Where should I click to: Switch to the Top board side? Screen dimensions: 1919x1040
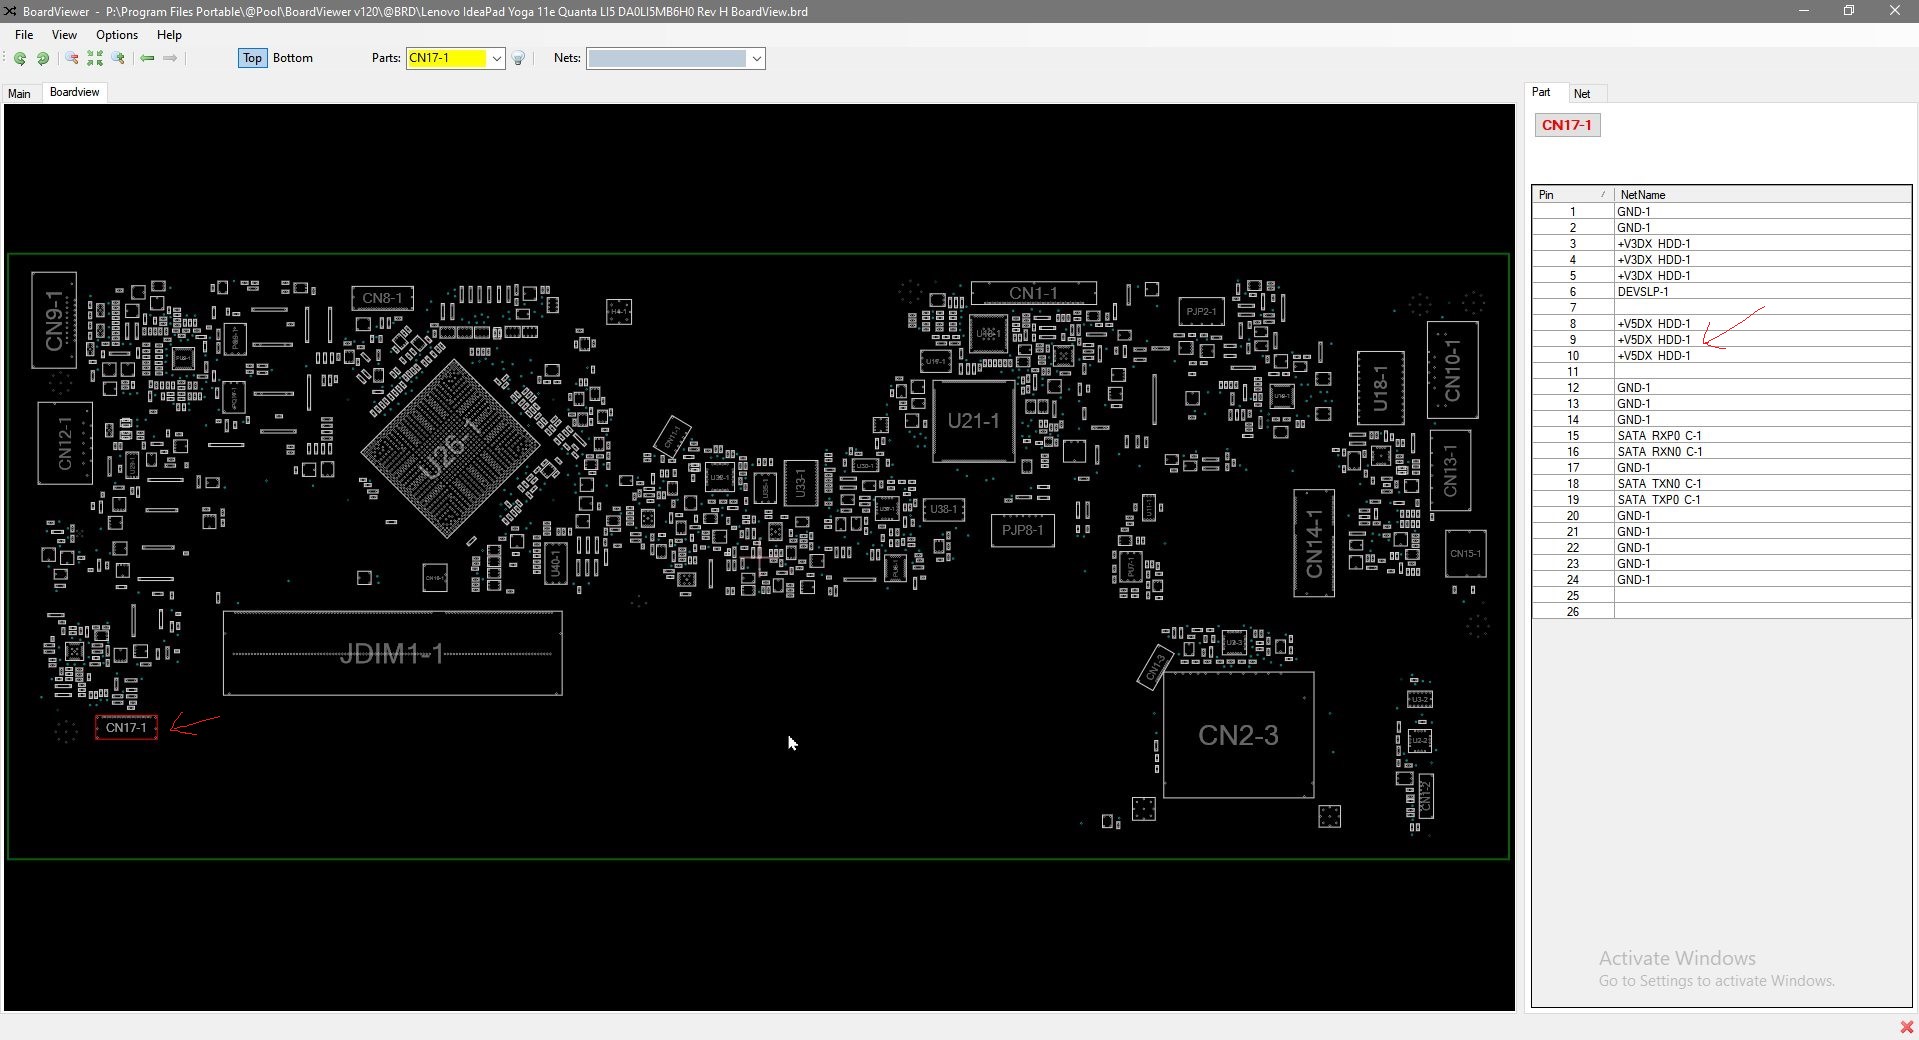252,58
